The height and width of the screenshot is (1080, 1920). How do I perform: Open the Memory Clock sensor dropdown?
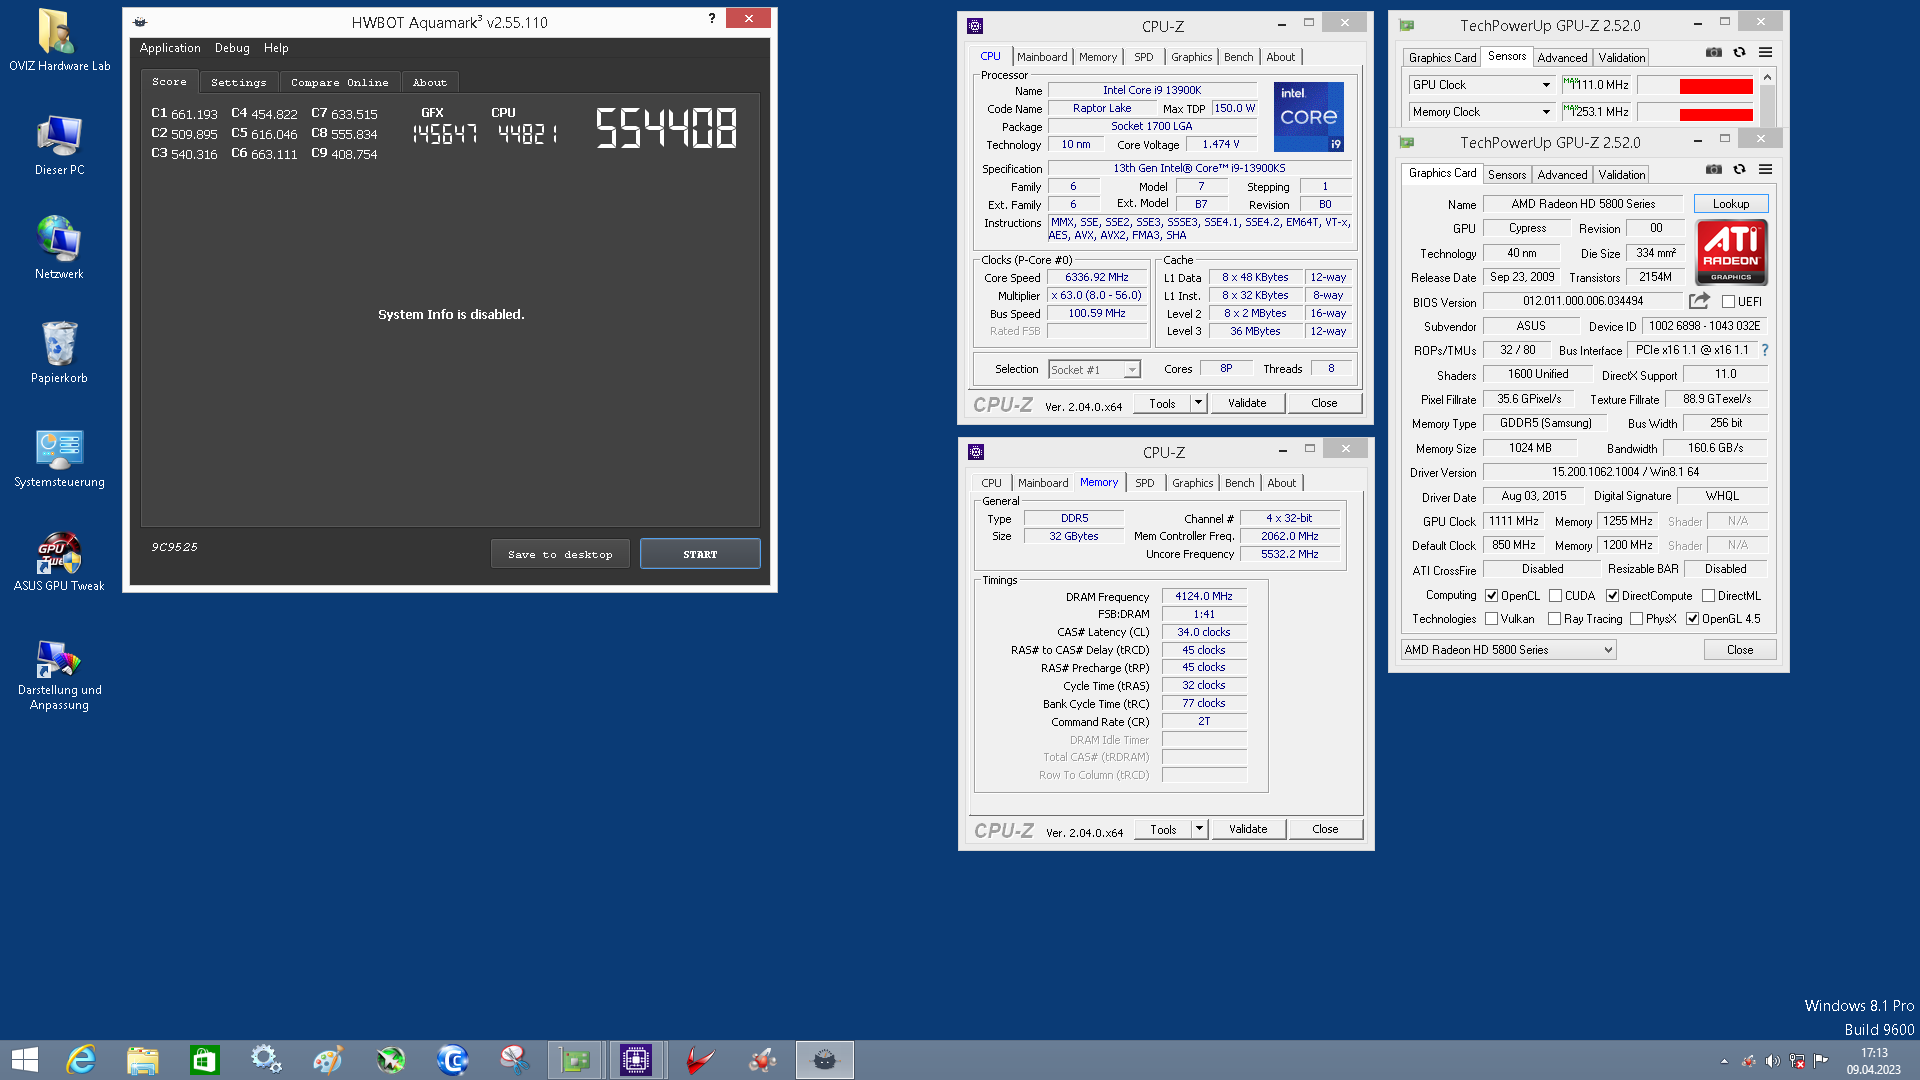[x=1480, y=112]
